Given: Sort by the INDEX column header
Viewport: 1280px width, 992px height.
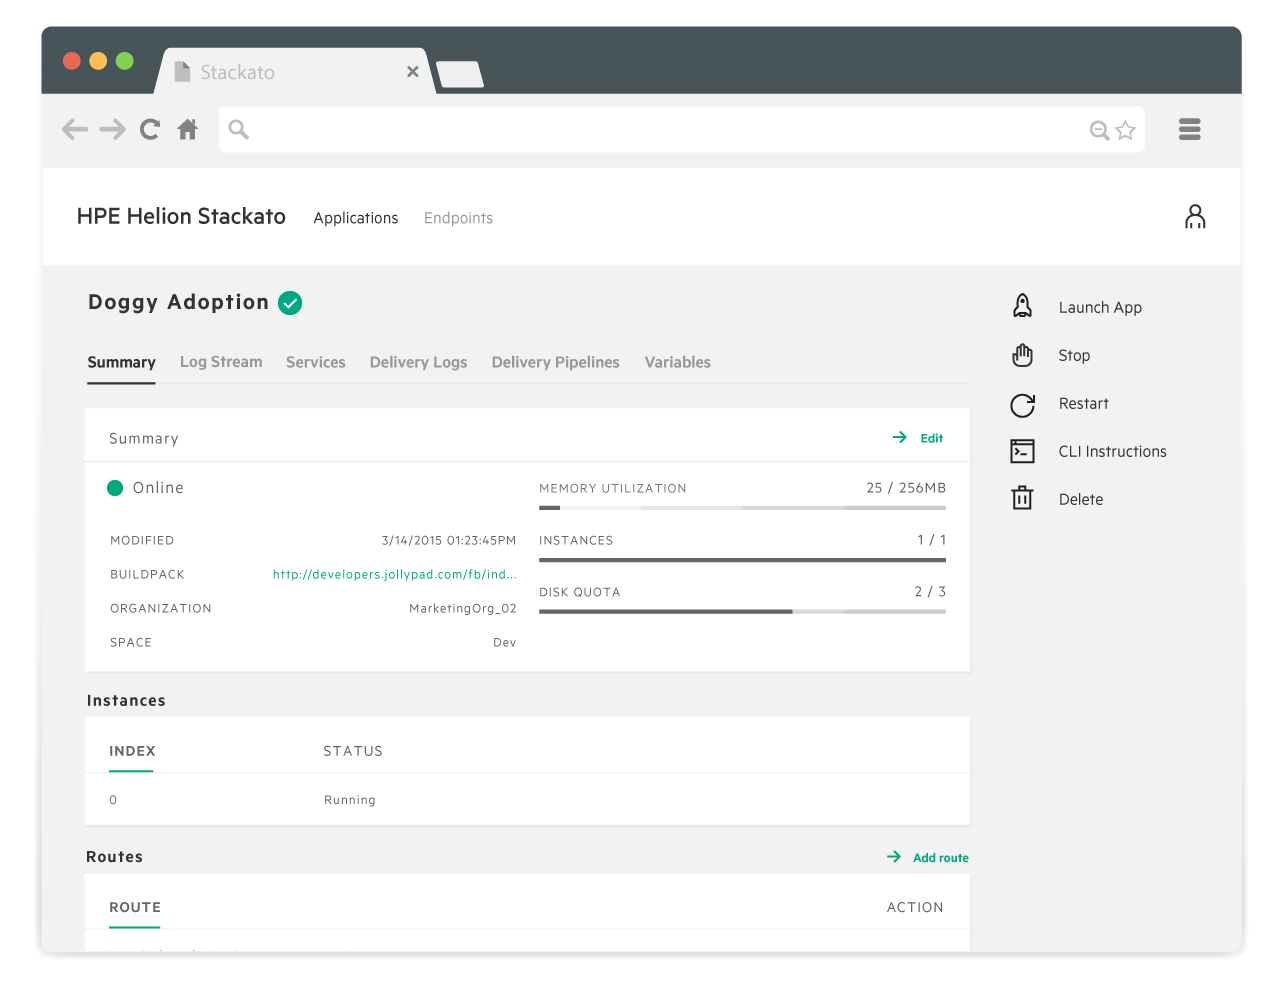Looking at the screenshot, I should click(132, 751).
